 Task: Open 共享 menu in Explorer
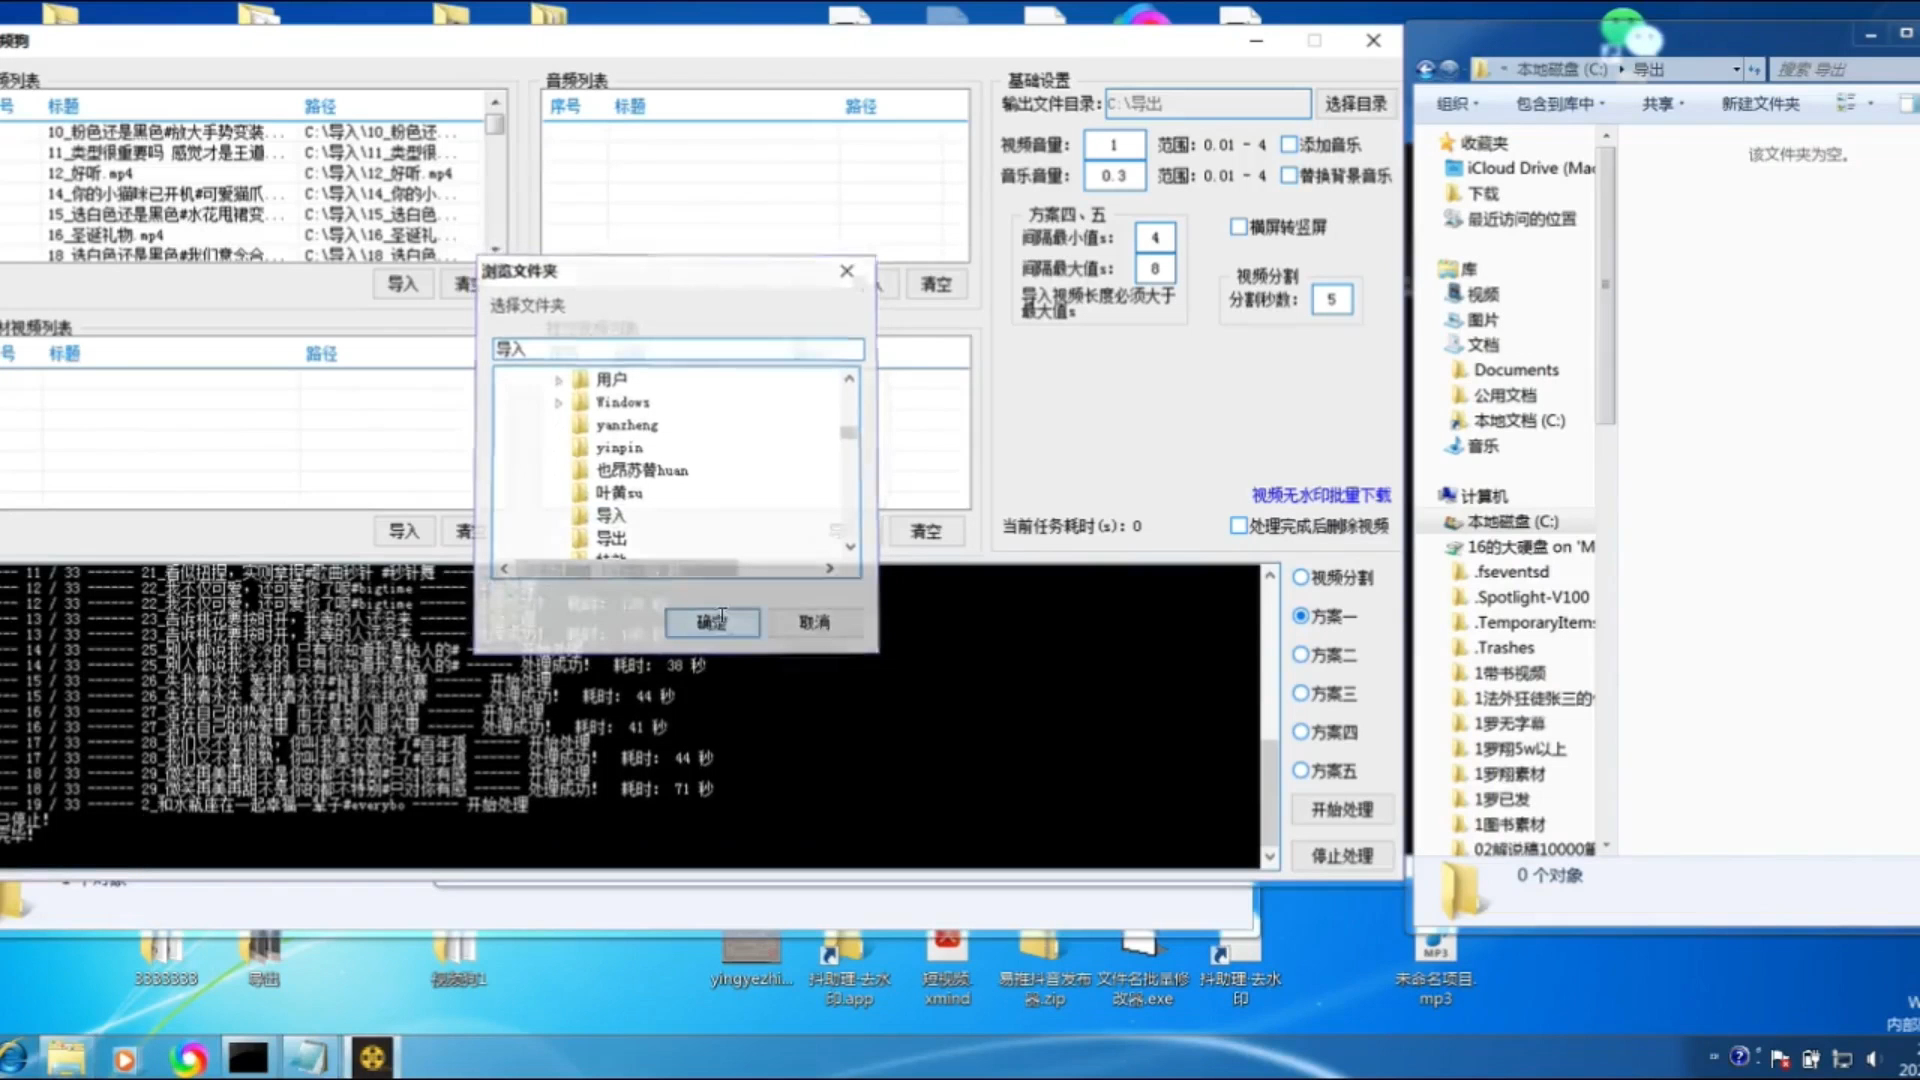click(1663, 103)
